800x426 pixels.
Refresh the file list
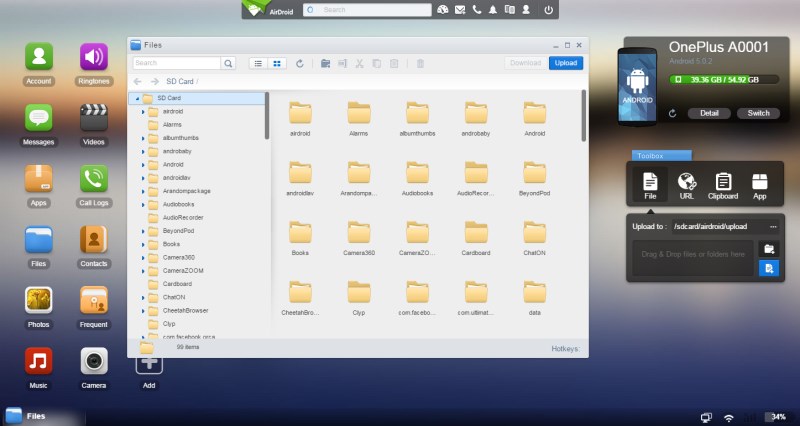tap(300, 63)
